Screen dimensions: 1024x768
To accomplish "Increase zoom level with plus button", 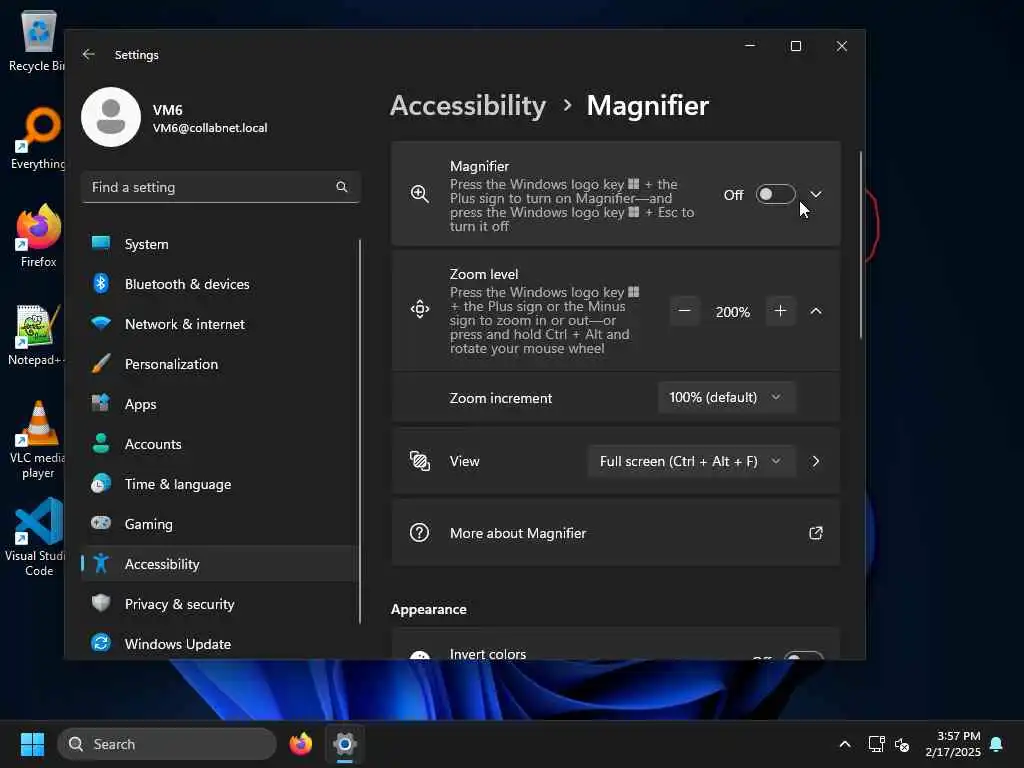I will [x=780, y=311].
